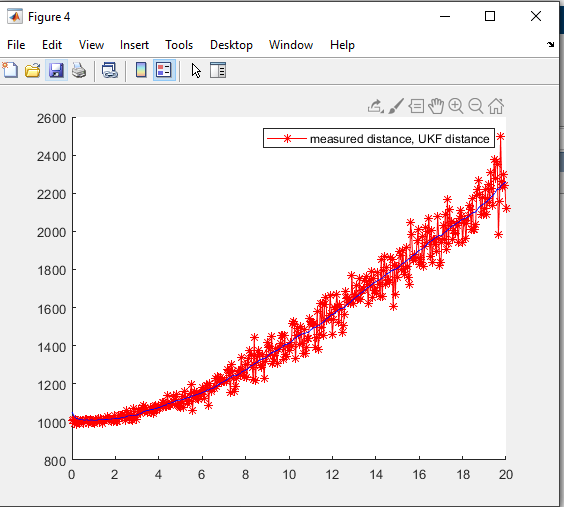Toggle the Insert Legend toolbar button
This screenshot has height=507, width=564.
(x=164, y=70)
